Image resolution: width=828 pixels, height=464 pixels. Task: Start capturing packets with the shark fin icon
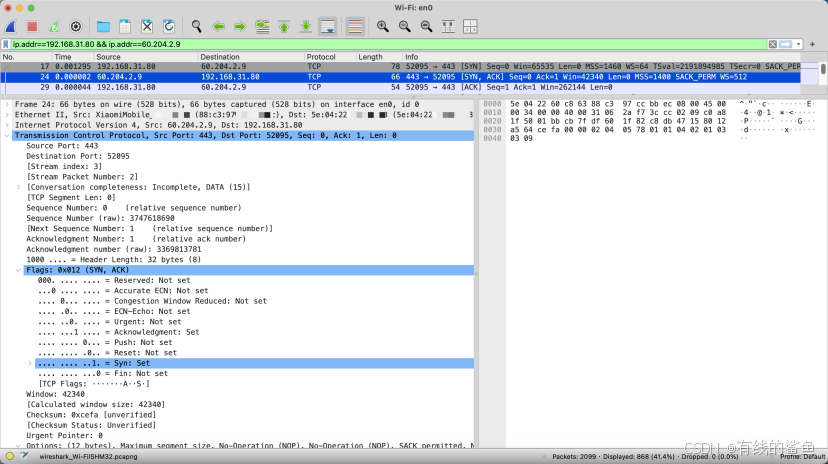(x=11, y=26)
